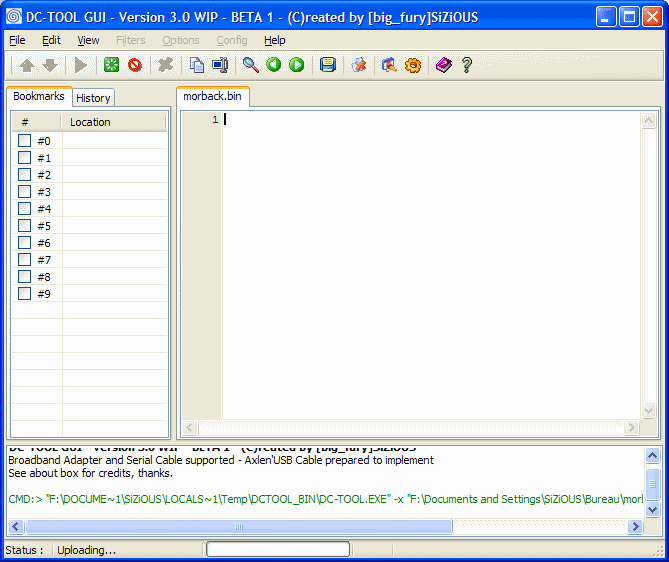Click the 'Uploading...' status text
This screenshot has width=669, height=562.
[87, 550]
